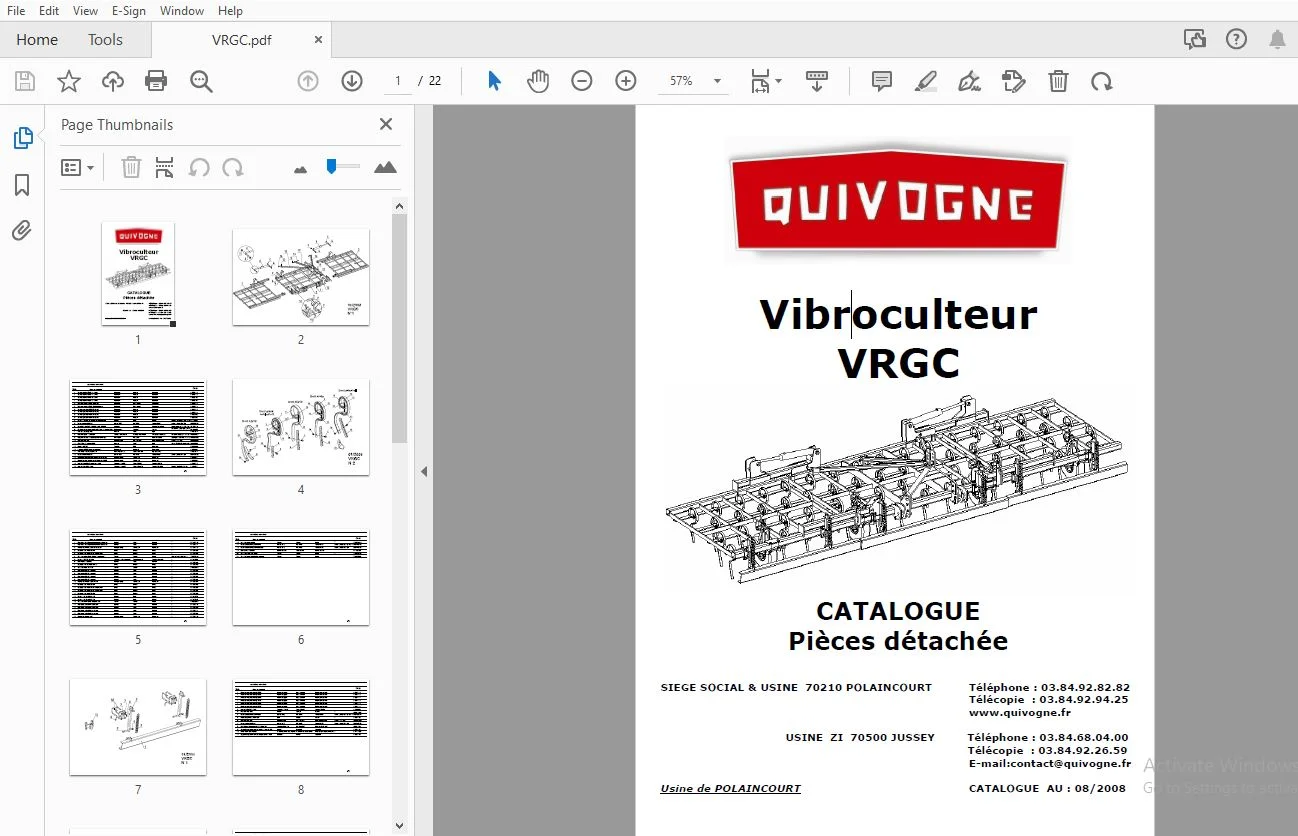Viewport: 1298px width, 836px height.
Task: Click the page number input field
Action: pos(397,81)
